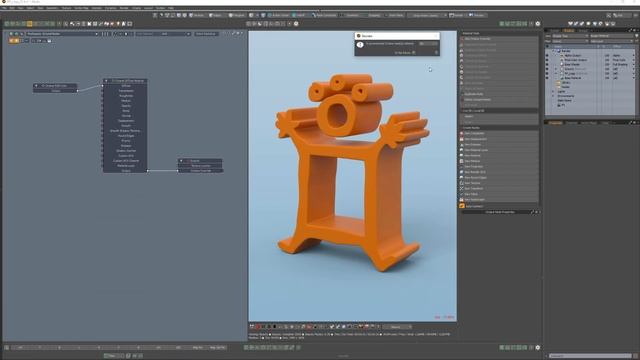The height and width of the screenshot is (360, 640).
Task: Toggle the orange Auto Connect button
Action: 462,206
